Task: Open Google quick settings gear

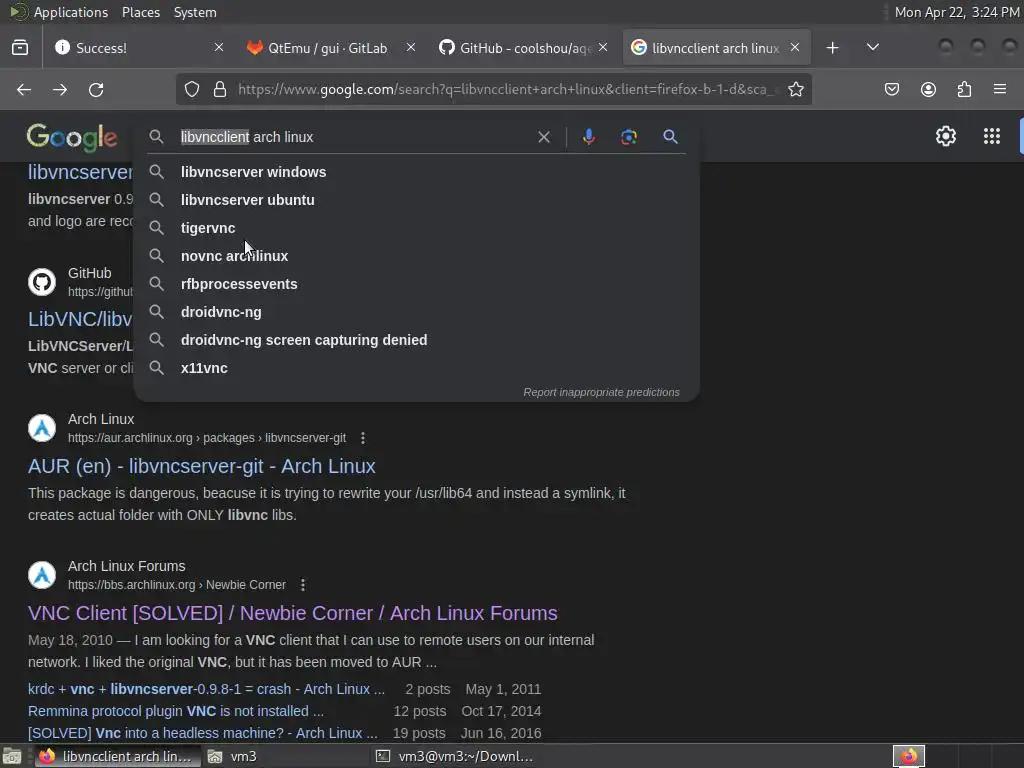Action: (x=946, y=136)
